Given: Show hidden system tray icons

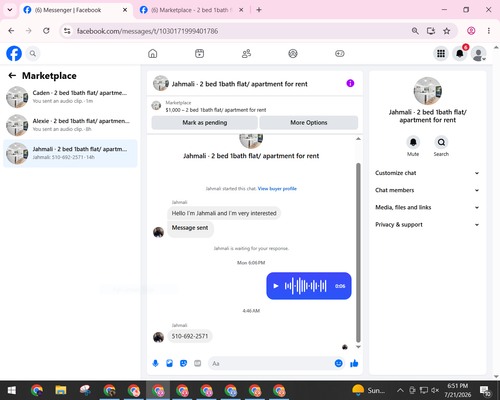Looking at the screenshot, I should pos(400,390).
